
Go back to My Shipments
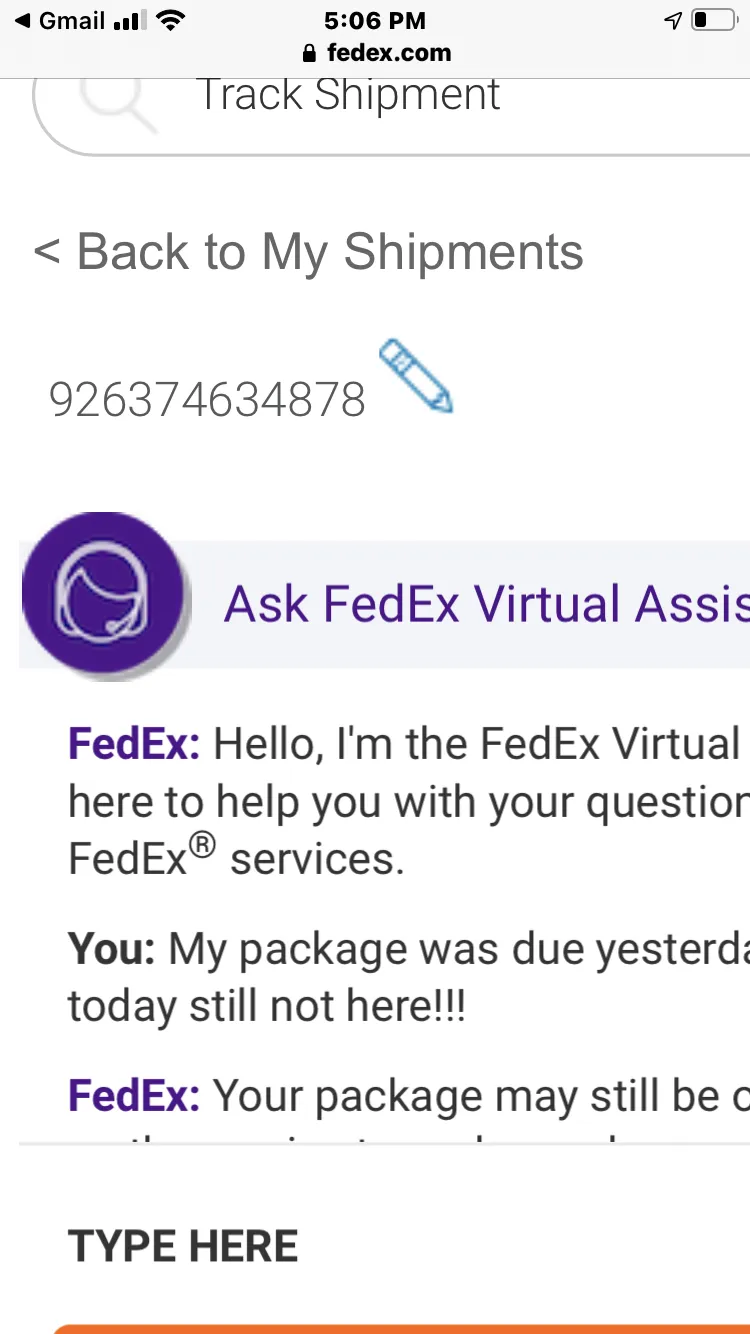point(308,251)
